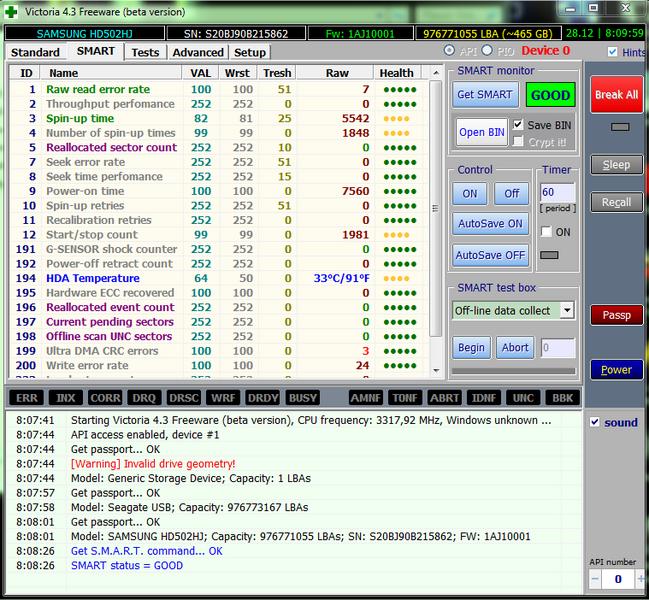This screenshot has height=600, width=649.
Task: Click the BBK error indicator
Action: [x=562, y=398]
